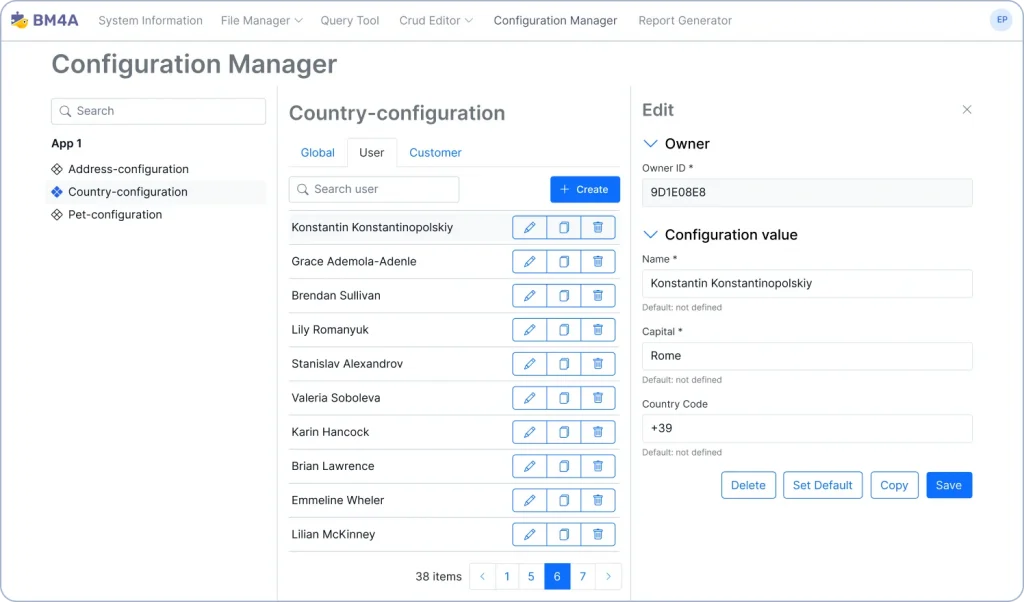The height and width of the screenshot is (602, 1024).
Task: Edit the Emmeline Wheler entry
Action: 529,500
